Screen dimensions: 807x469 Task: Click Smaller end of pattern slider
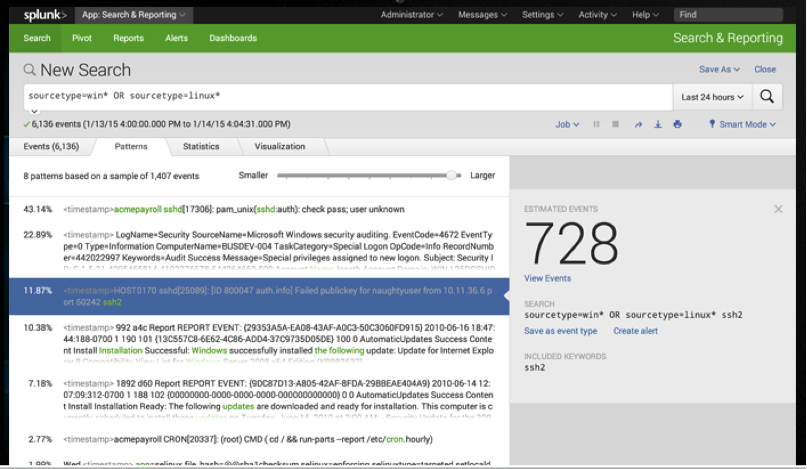[253, 176]
